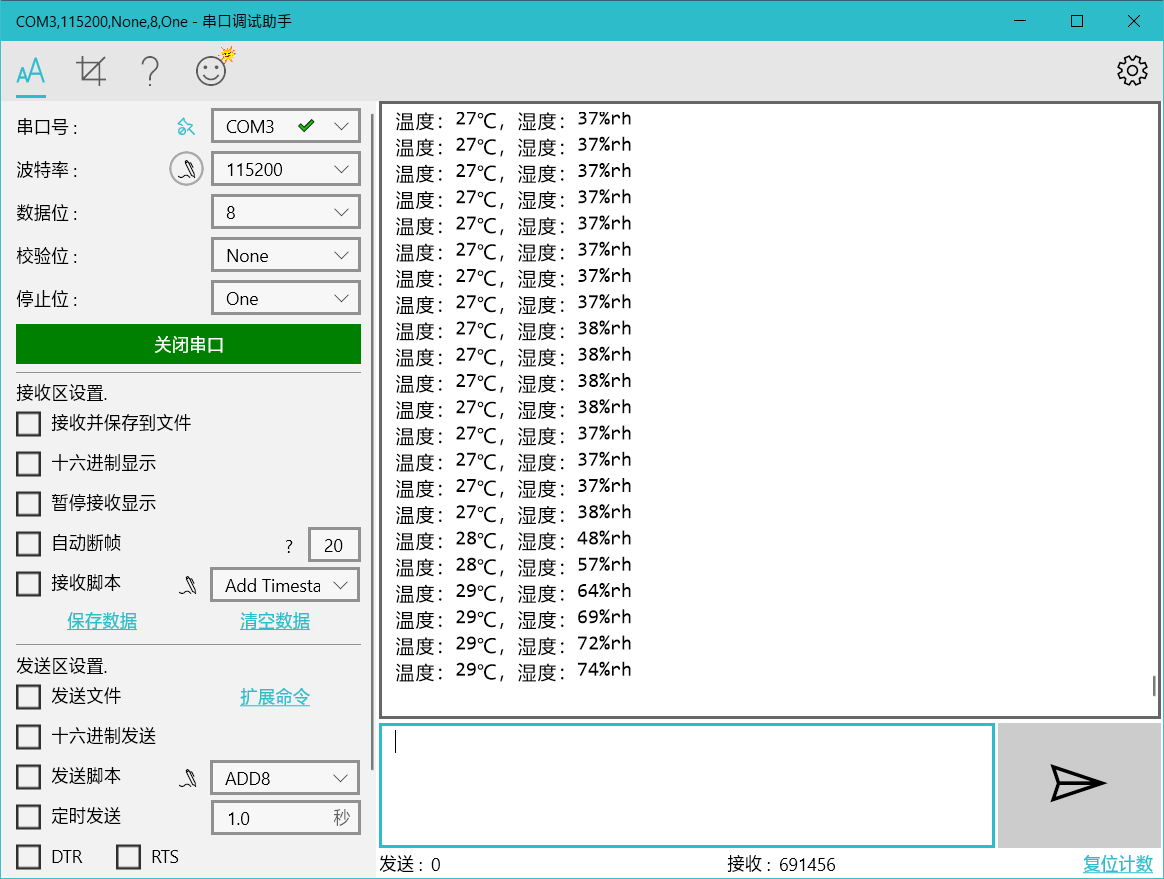This screenshot has height=879, width=1164.
Task: Click the 保存数据 link
Action: [x=102, y=621]
